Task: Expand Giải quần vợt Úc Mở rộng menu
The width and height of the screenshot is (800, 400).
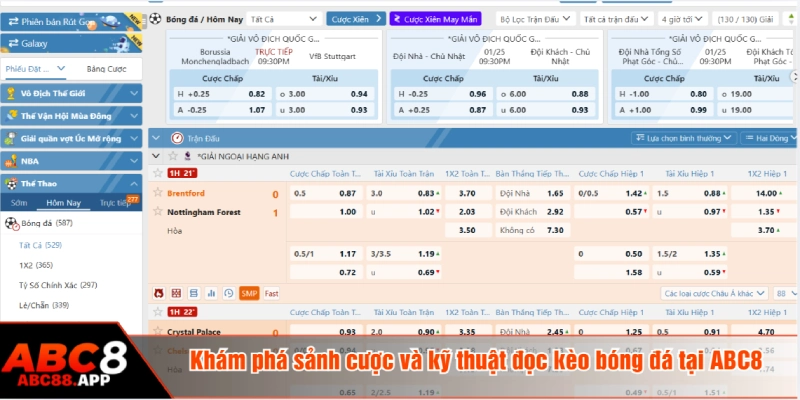Action: tap(134, 138)
